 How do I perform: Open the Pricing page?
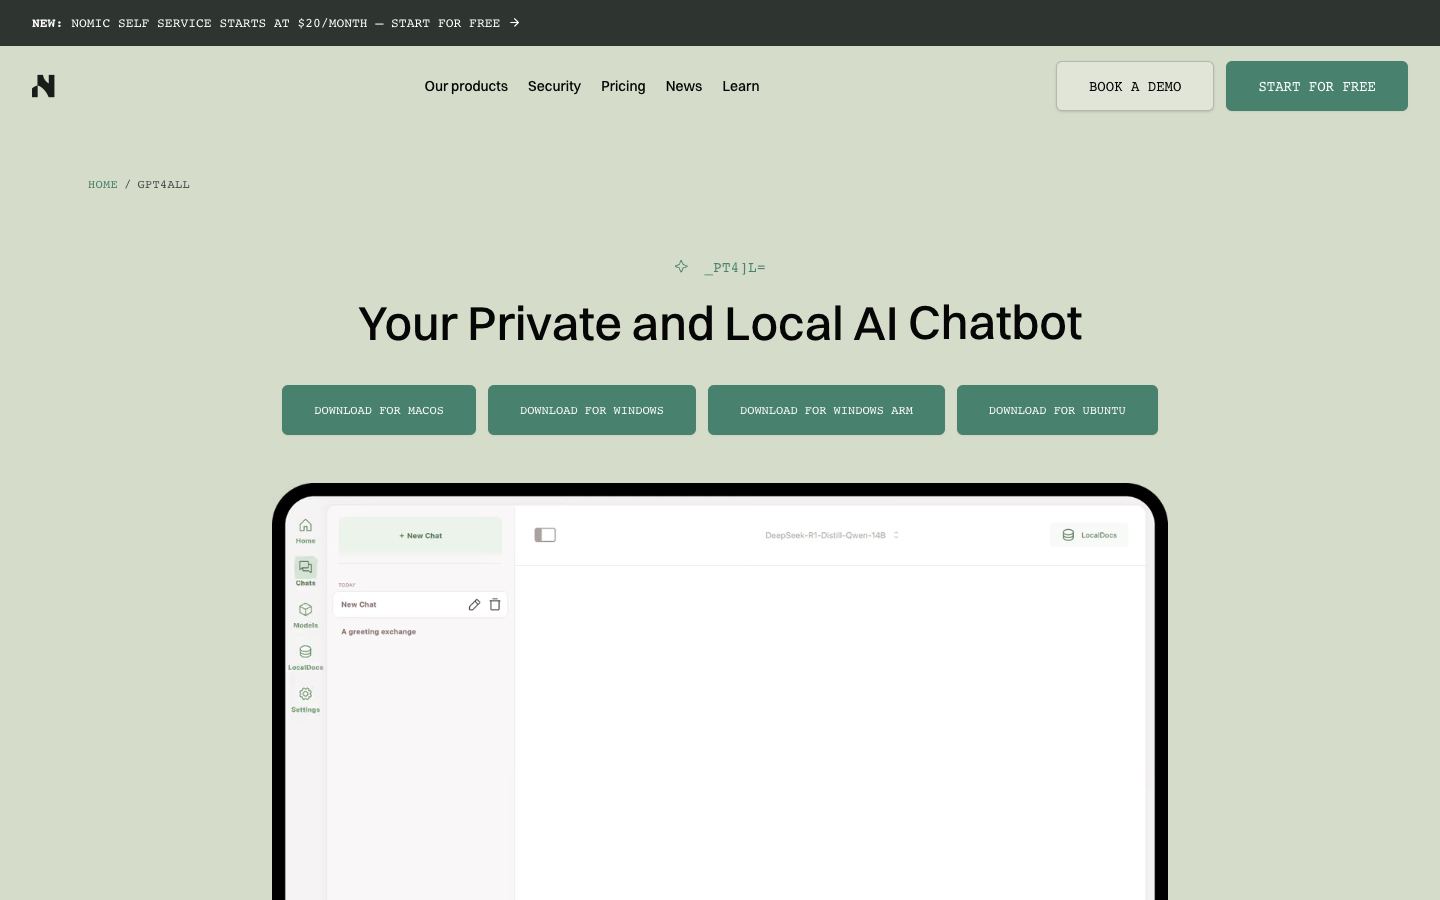[623, 86]
